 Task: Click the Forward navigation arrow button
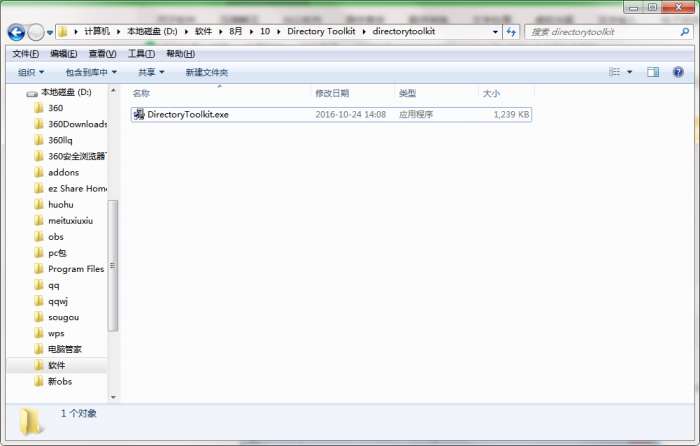(x=36, y=32)
